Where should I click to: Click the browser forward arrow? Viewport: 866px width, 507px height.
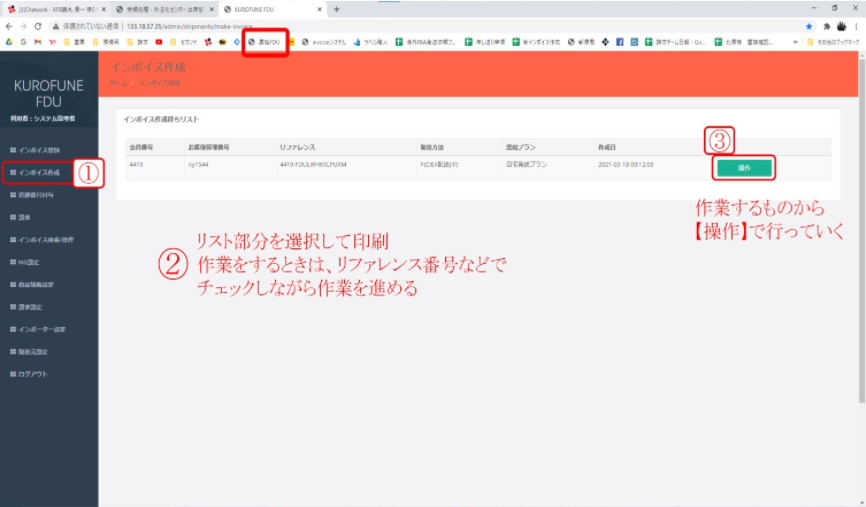[x=23, y=26]
